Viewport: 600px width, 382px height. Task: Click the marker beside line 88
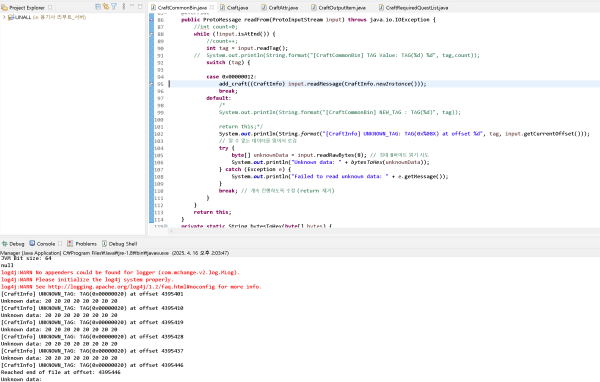pyautogui.click(x=152, y=34)
